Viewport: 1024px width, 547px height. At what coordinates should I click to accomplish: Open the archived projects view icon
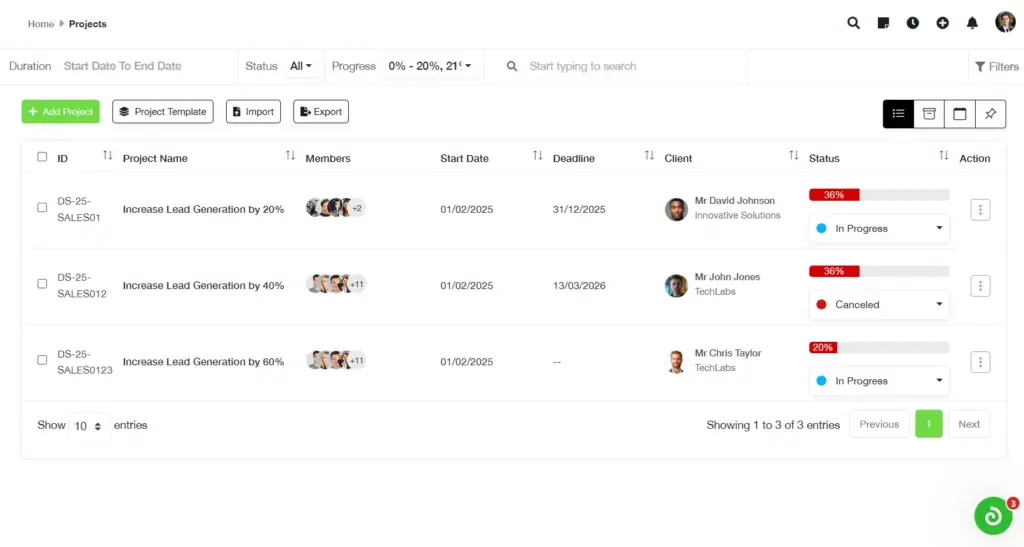click(929, 114)
